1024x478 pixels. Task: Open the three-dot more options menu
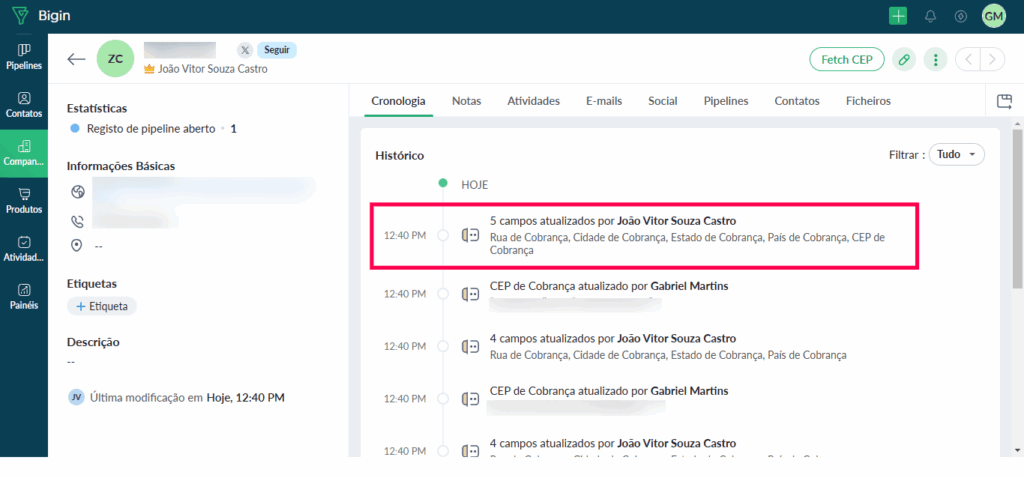point(935,60)
